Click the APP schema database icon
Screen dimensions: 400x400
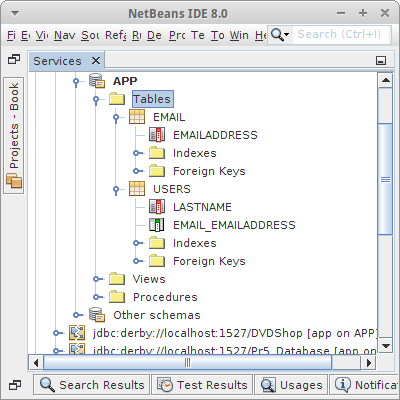click(x=97, y=81)
